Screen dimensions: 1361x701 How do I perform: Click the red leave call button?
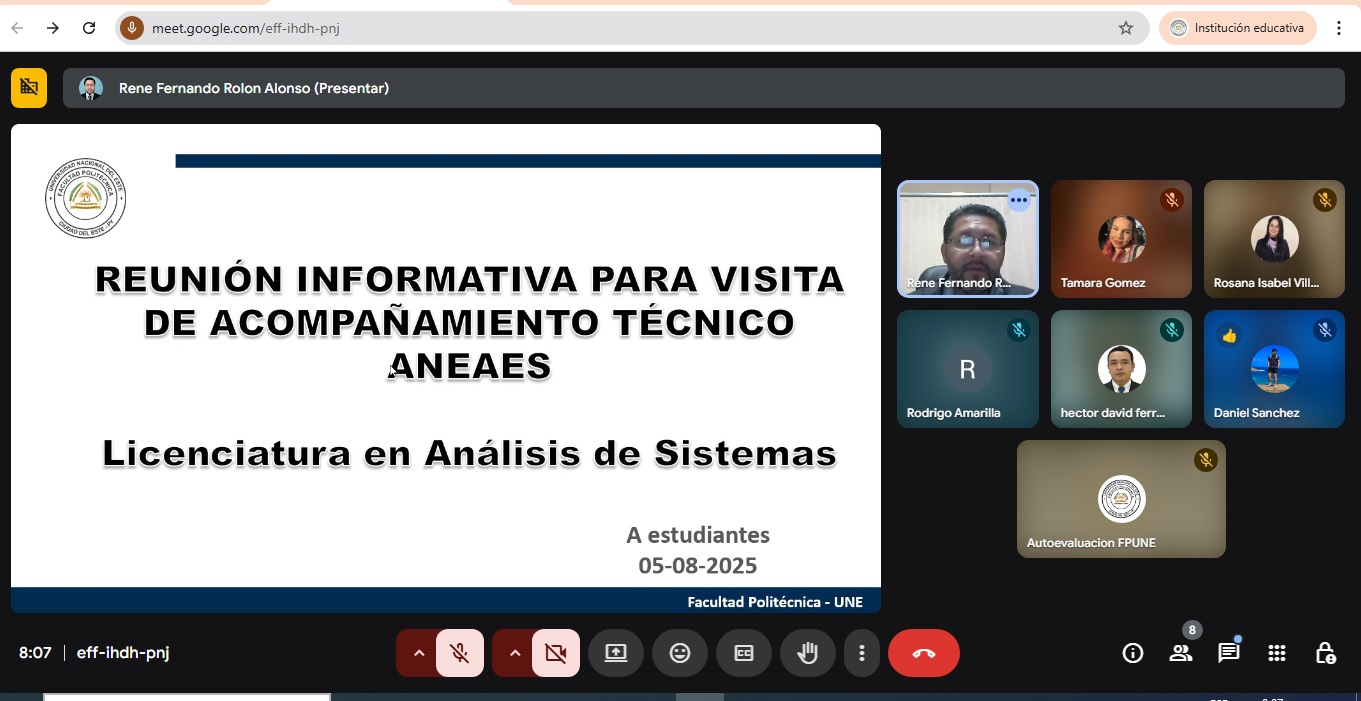click(x=923, y=653)
